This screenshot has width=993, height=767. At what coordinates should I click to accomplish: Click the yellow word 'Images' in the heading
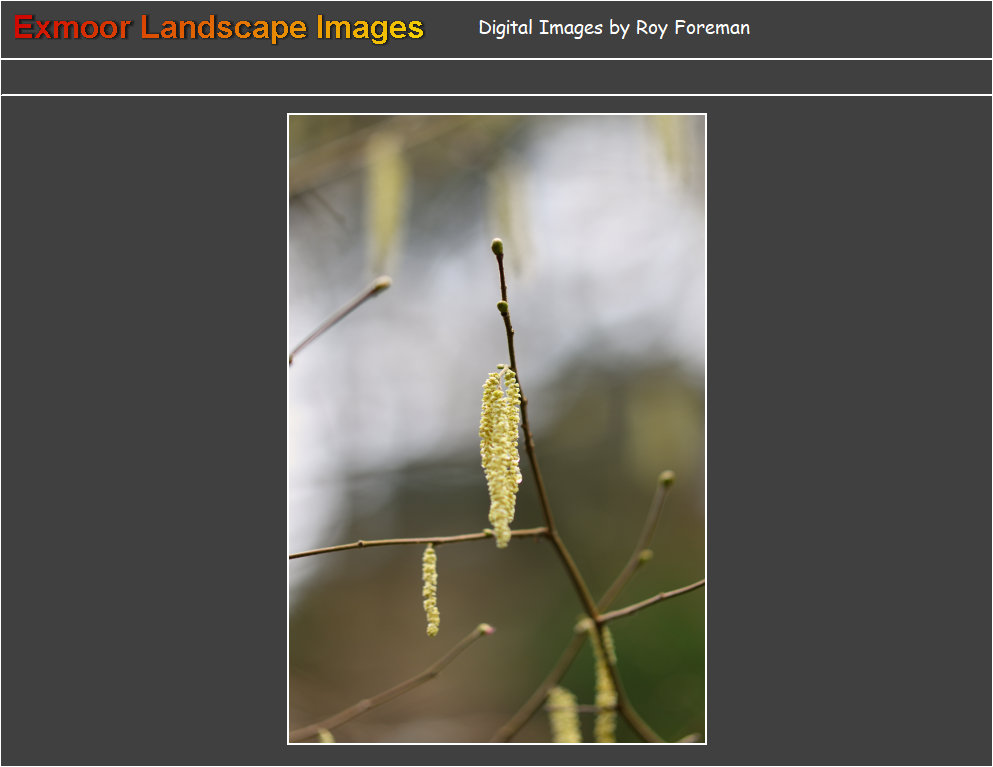369,28
